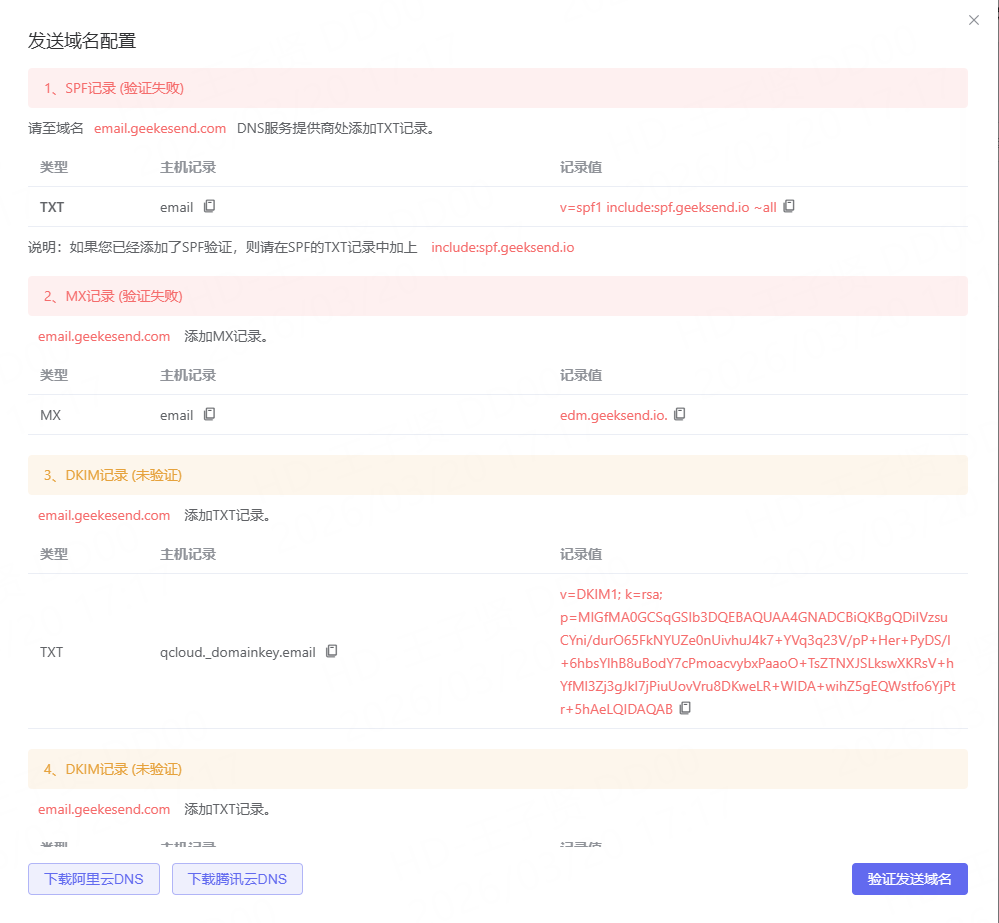Open the email.geekesend.com domain link under SPF

click(160, 128)
